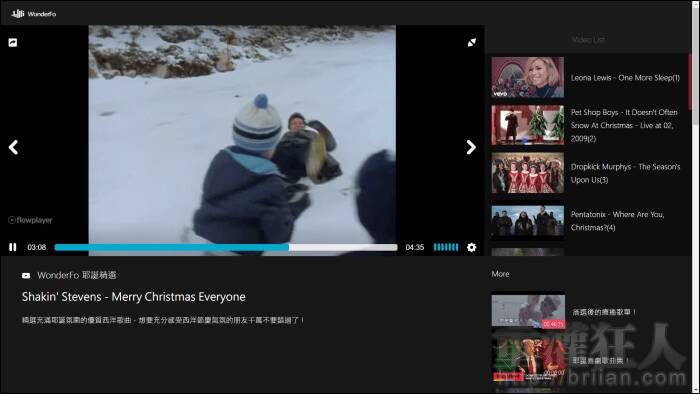This screenshot has height=394, width=700.
Task: Open Dropkick Murphys video thumbnail
Action: (x=528, y=173)
